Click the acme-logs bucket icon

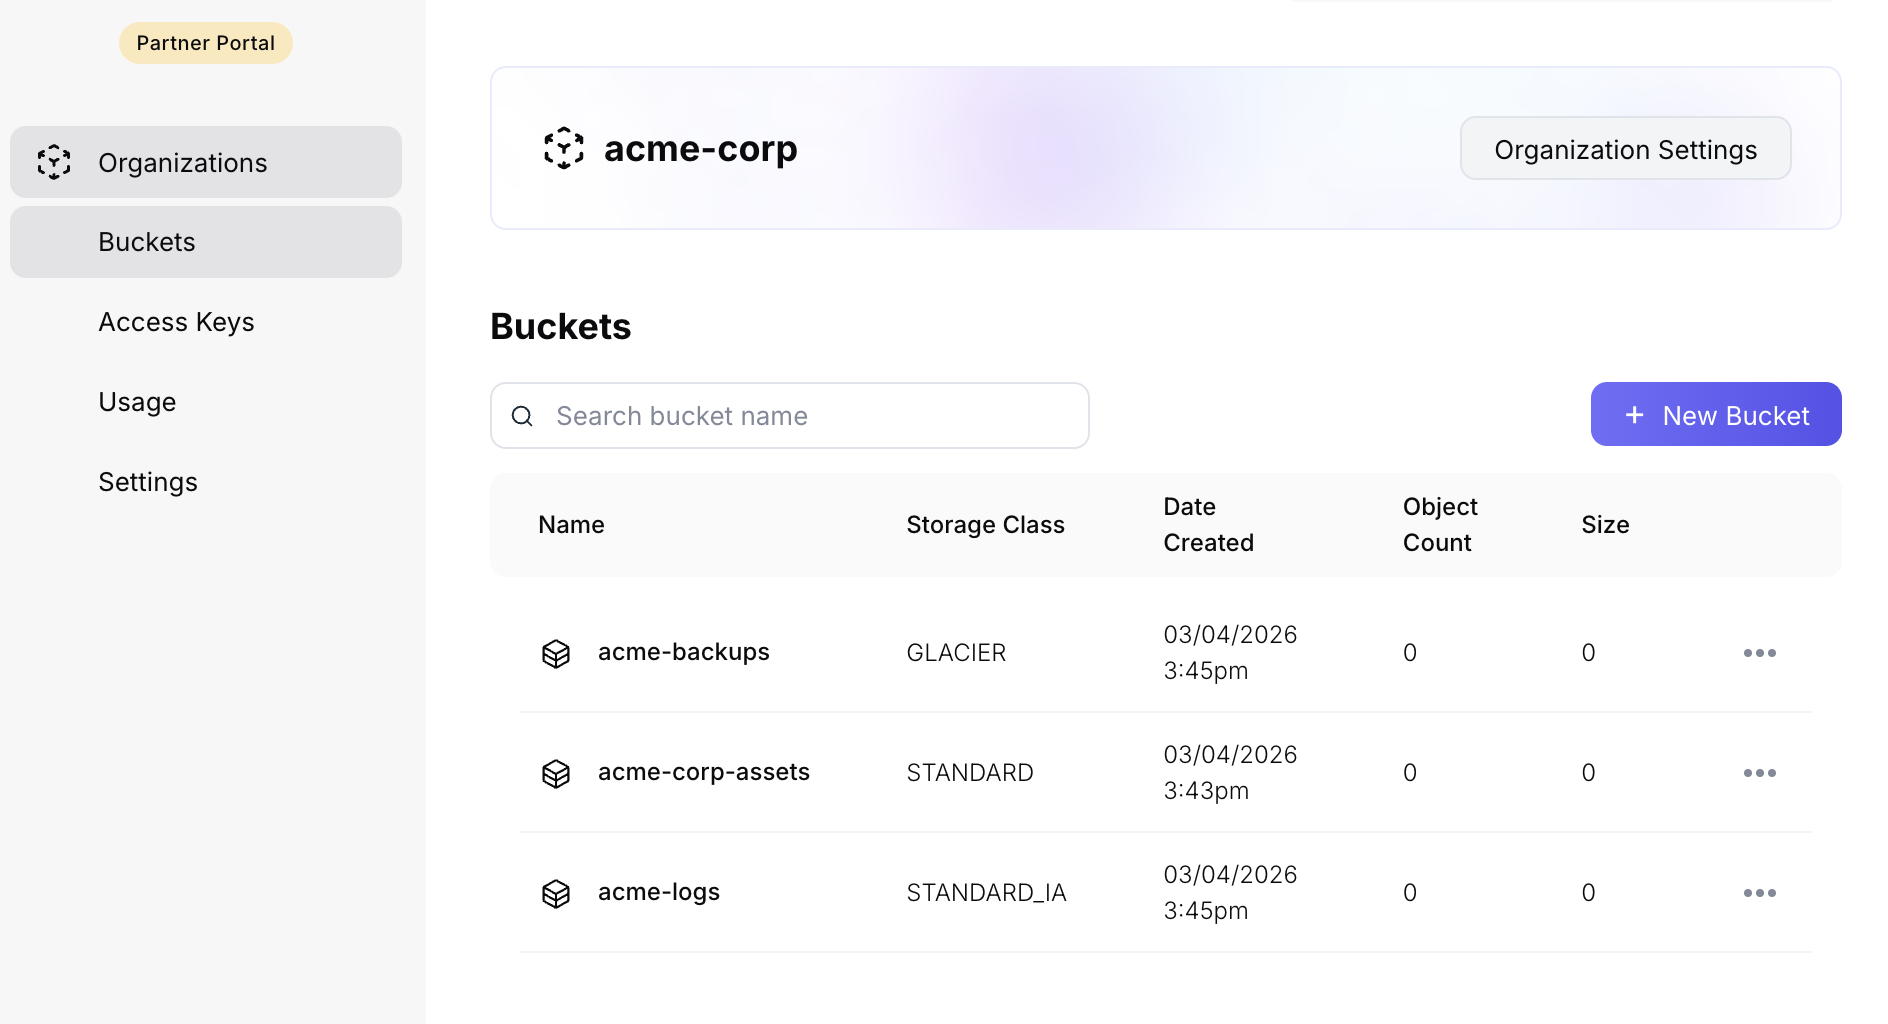click(x=556, y=893)
